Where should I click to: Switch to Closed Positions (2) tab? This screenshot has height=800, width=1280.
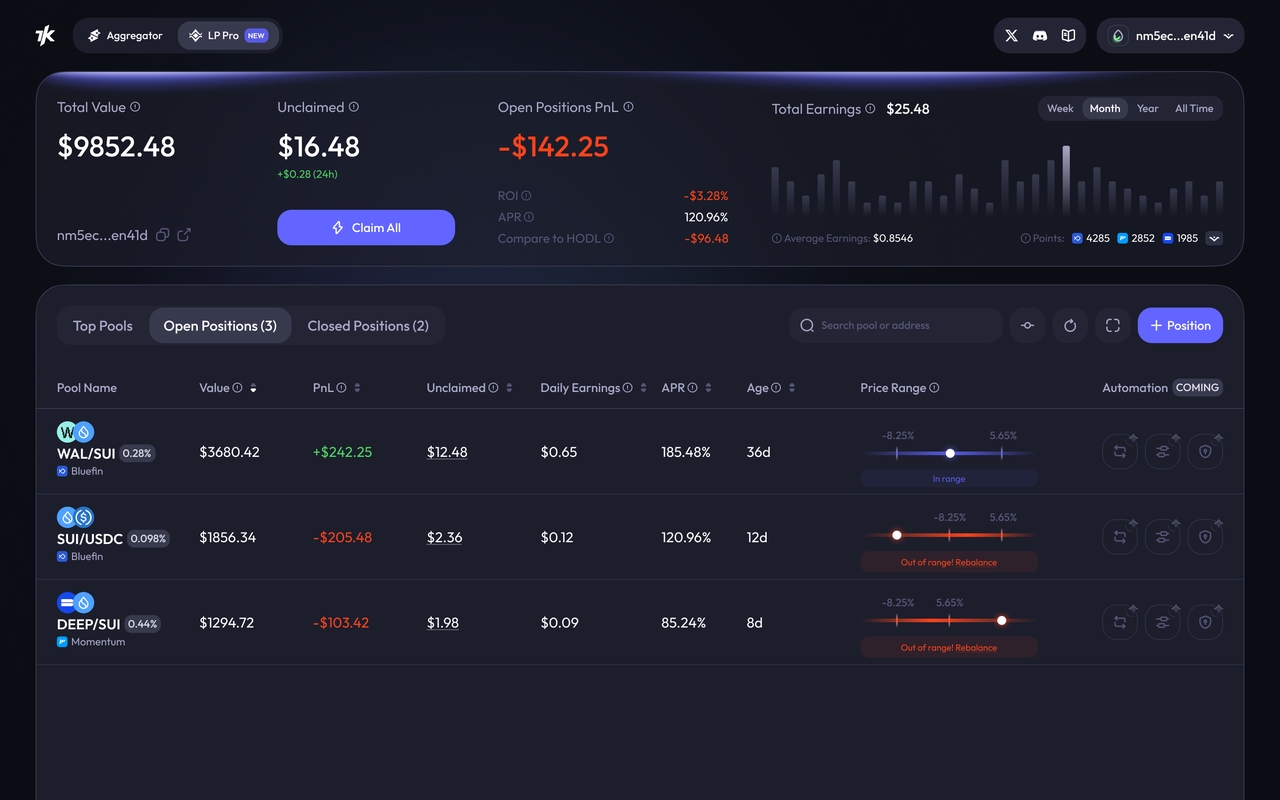(368, 326)
